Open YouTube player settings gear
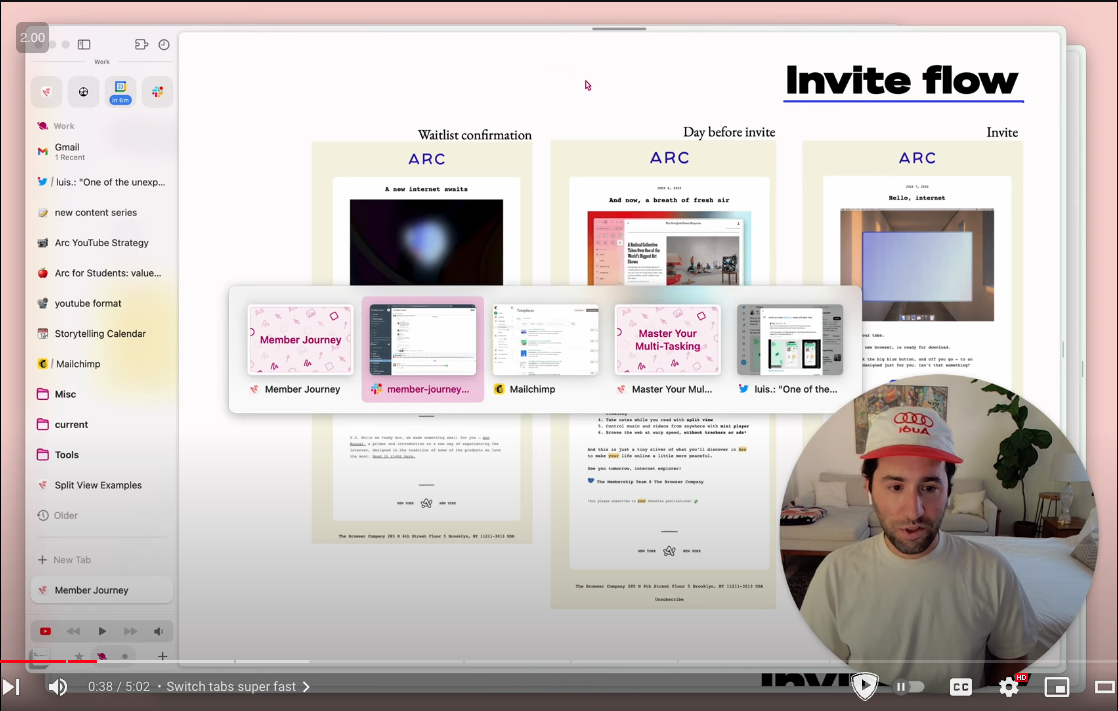Viewport: 1118px width, 711px height. 1009,687
